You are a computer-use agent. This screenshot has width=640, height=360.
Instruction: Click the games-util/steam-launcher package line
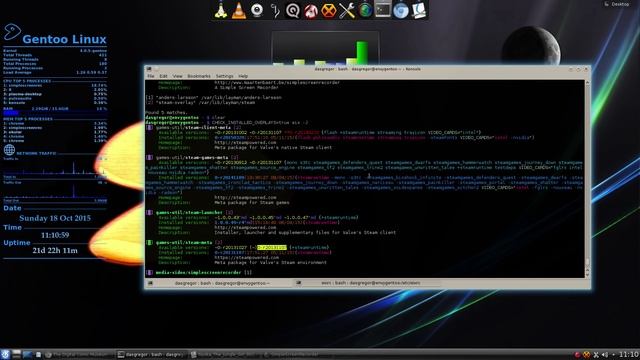point(190,213)
